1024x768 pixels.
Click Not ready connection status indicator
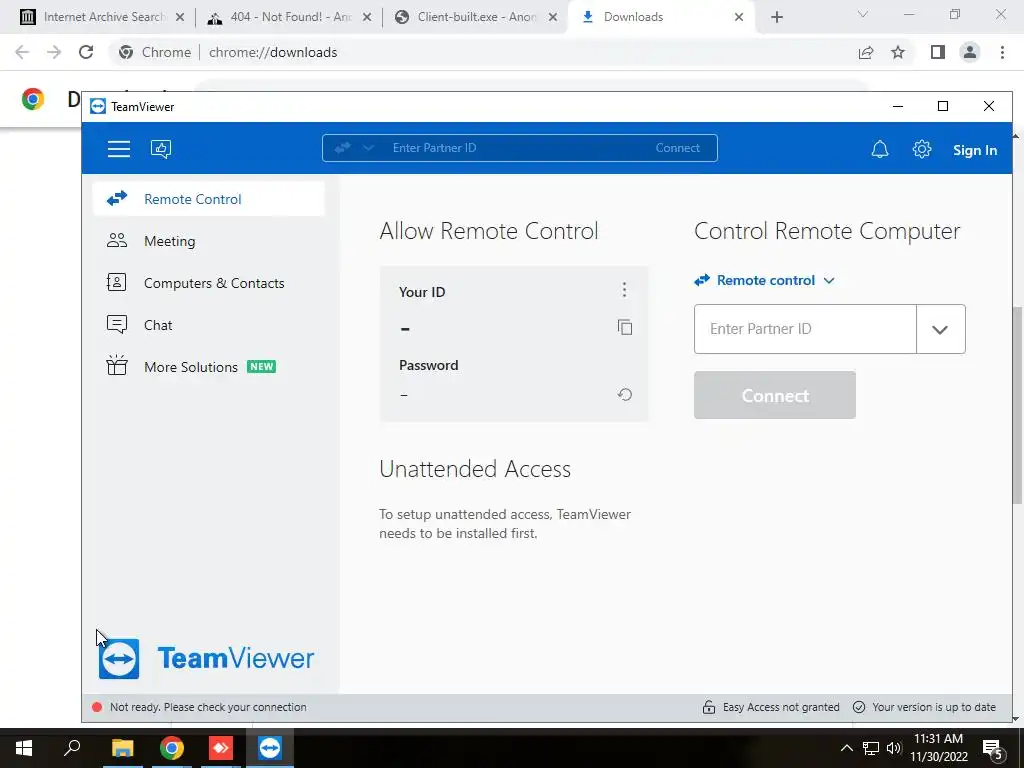click(x=200, y=707)
